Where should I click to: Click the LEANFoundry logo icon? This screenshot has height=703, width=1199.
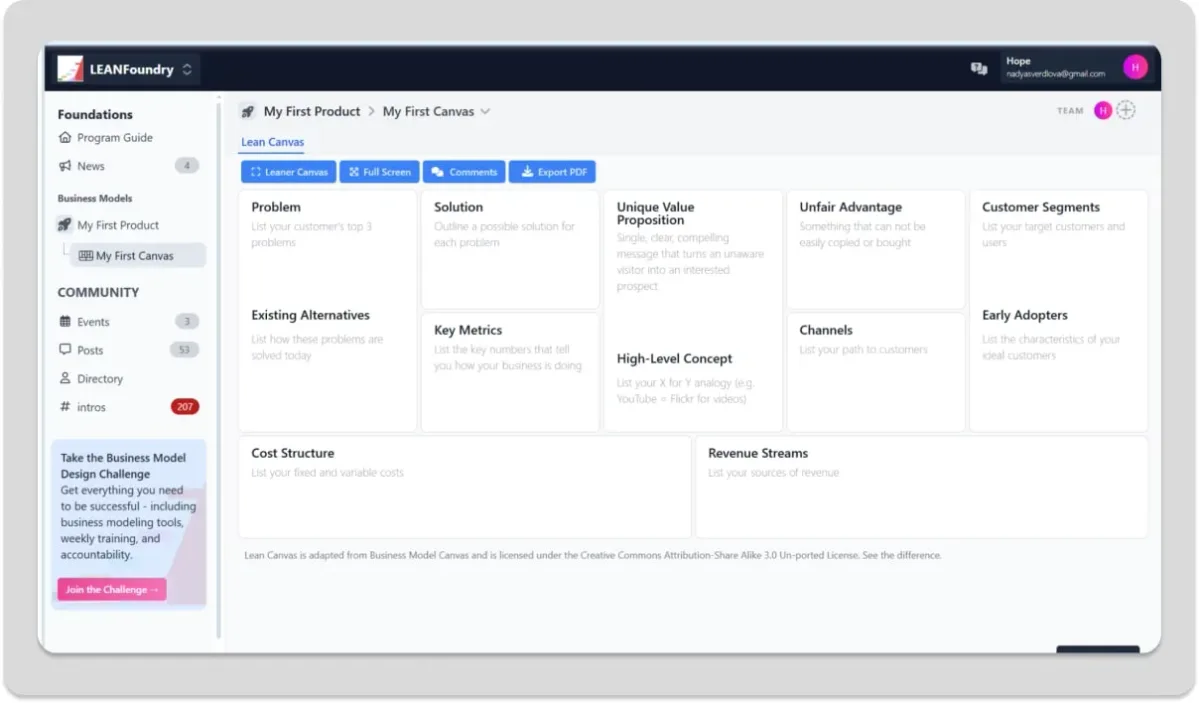tap(70, 69)
